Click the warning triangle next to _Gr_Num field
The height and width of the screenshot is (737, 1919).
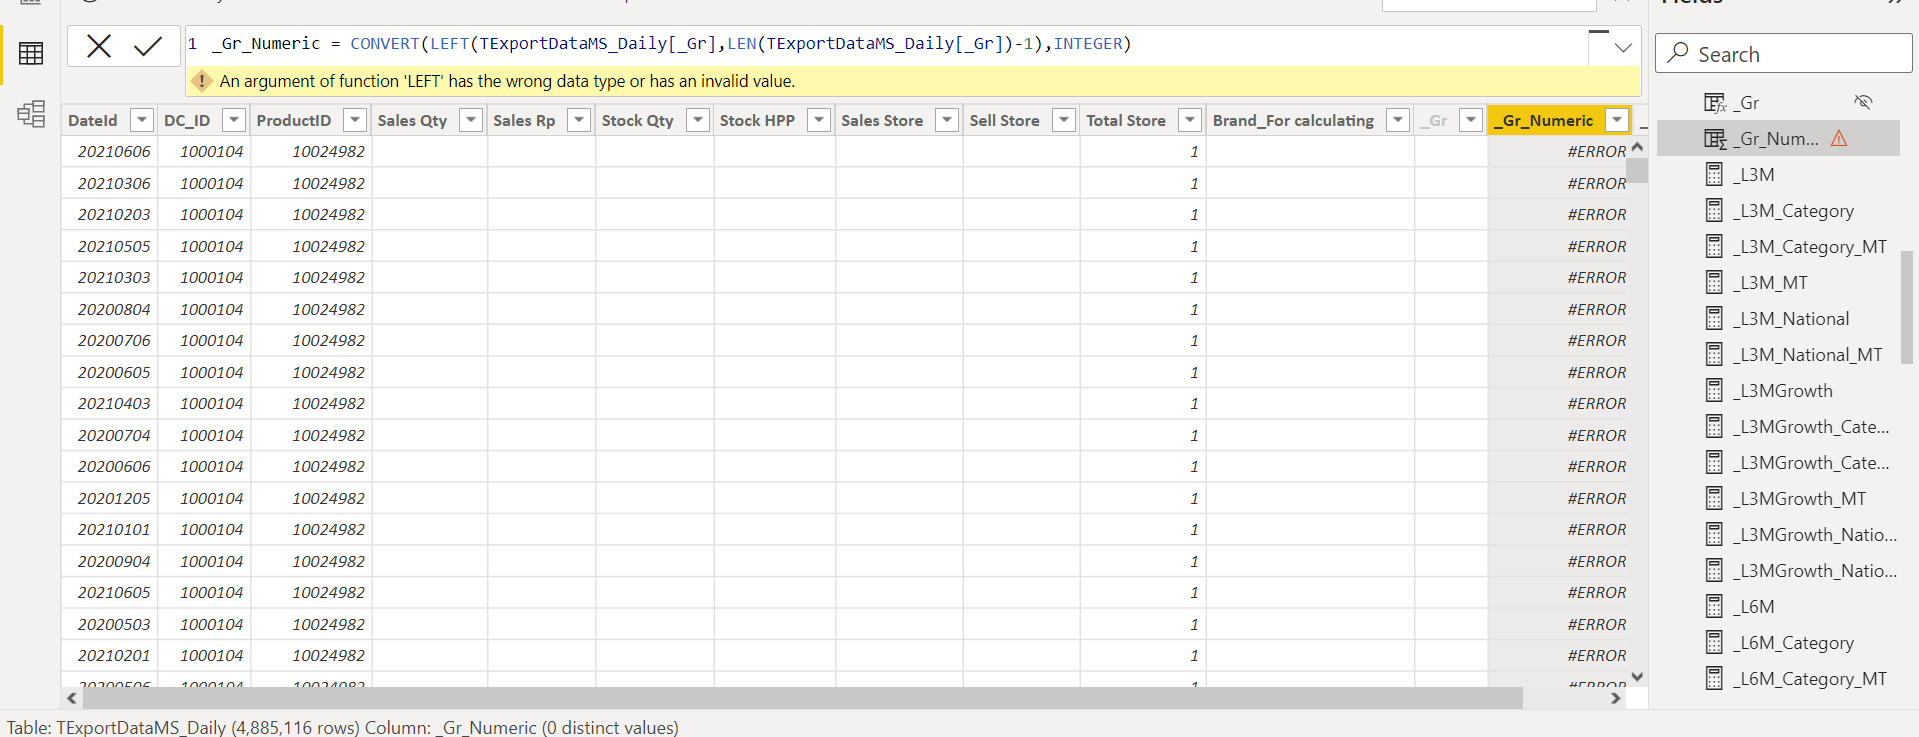(1839, 138)
